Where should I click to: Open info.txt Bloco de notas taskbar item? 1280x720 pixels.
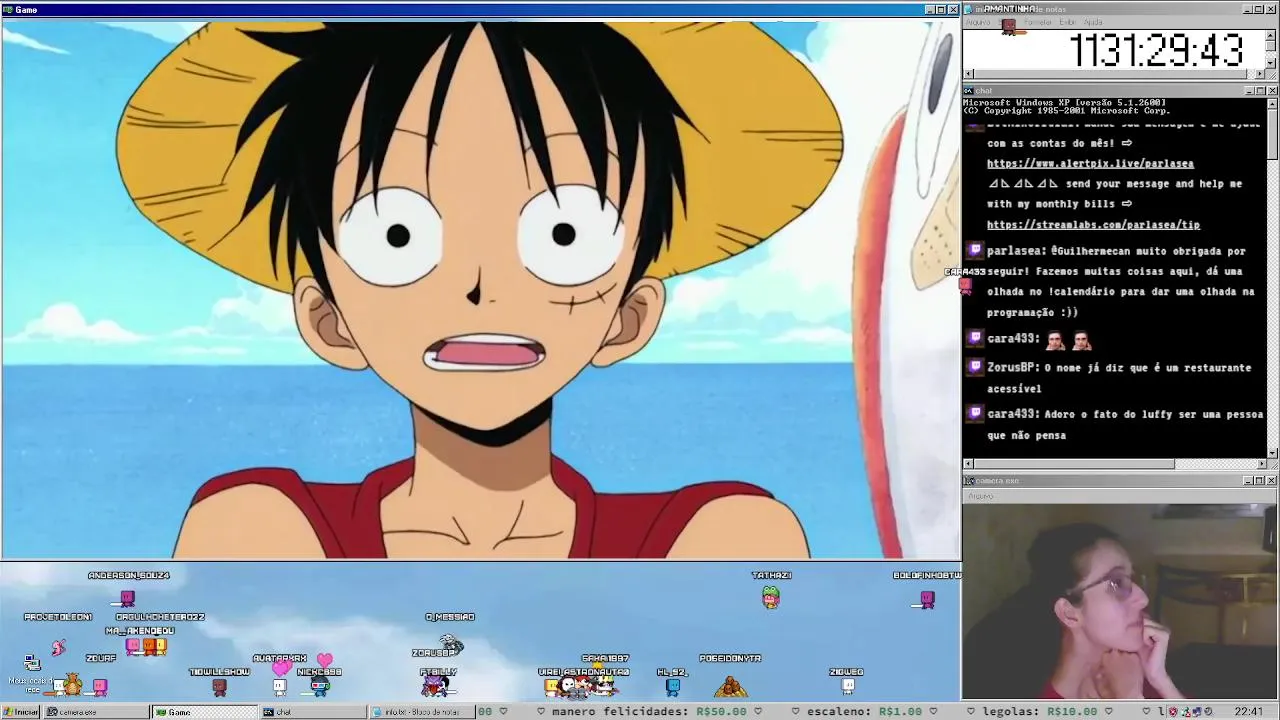pyautogui.click(x=421, y=712)
